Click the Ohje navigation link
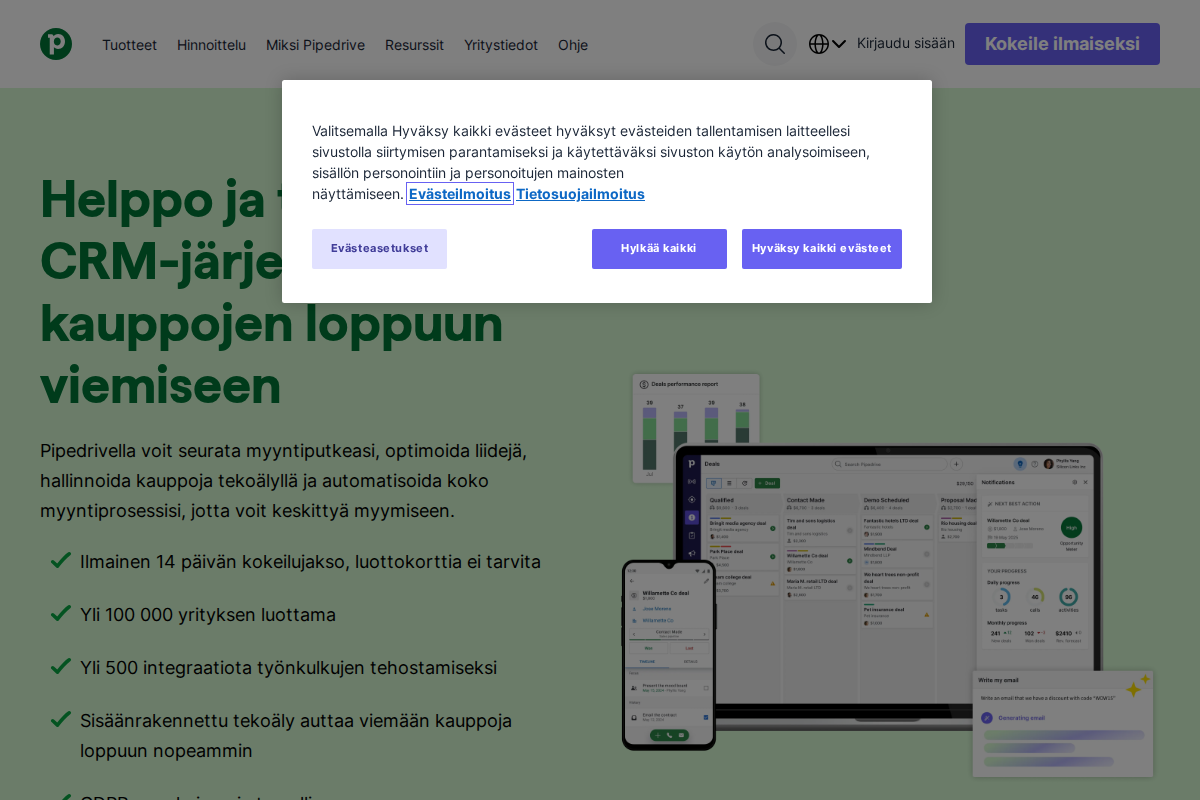This screenshot has width=1200, height=800. click(x=573, y=45)
